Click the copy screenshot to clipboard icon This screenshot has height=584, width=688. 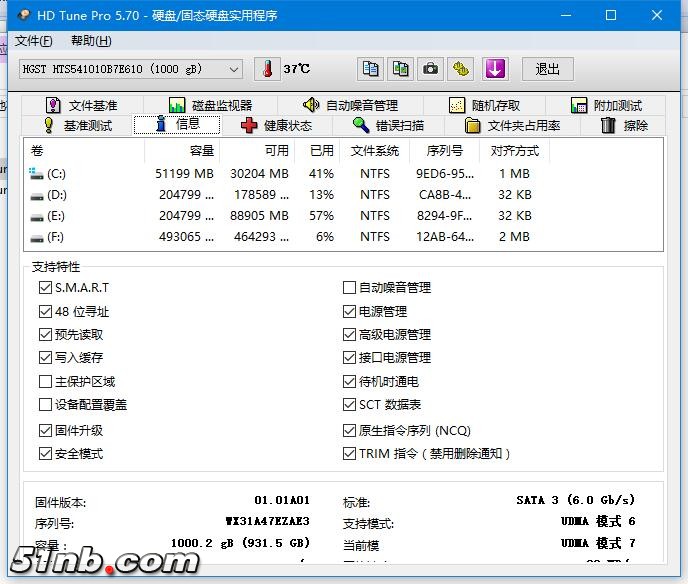[x=400, y=69]
